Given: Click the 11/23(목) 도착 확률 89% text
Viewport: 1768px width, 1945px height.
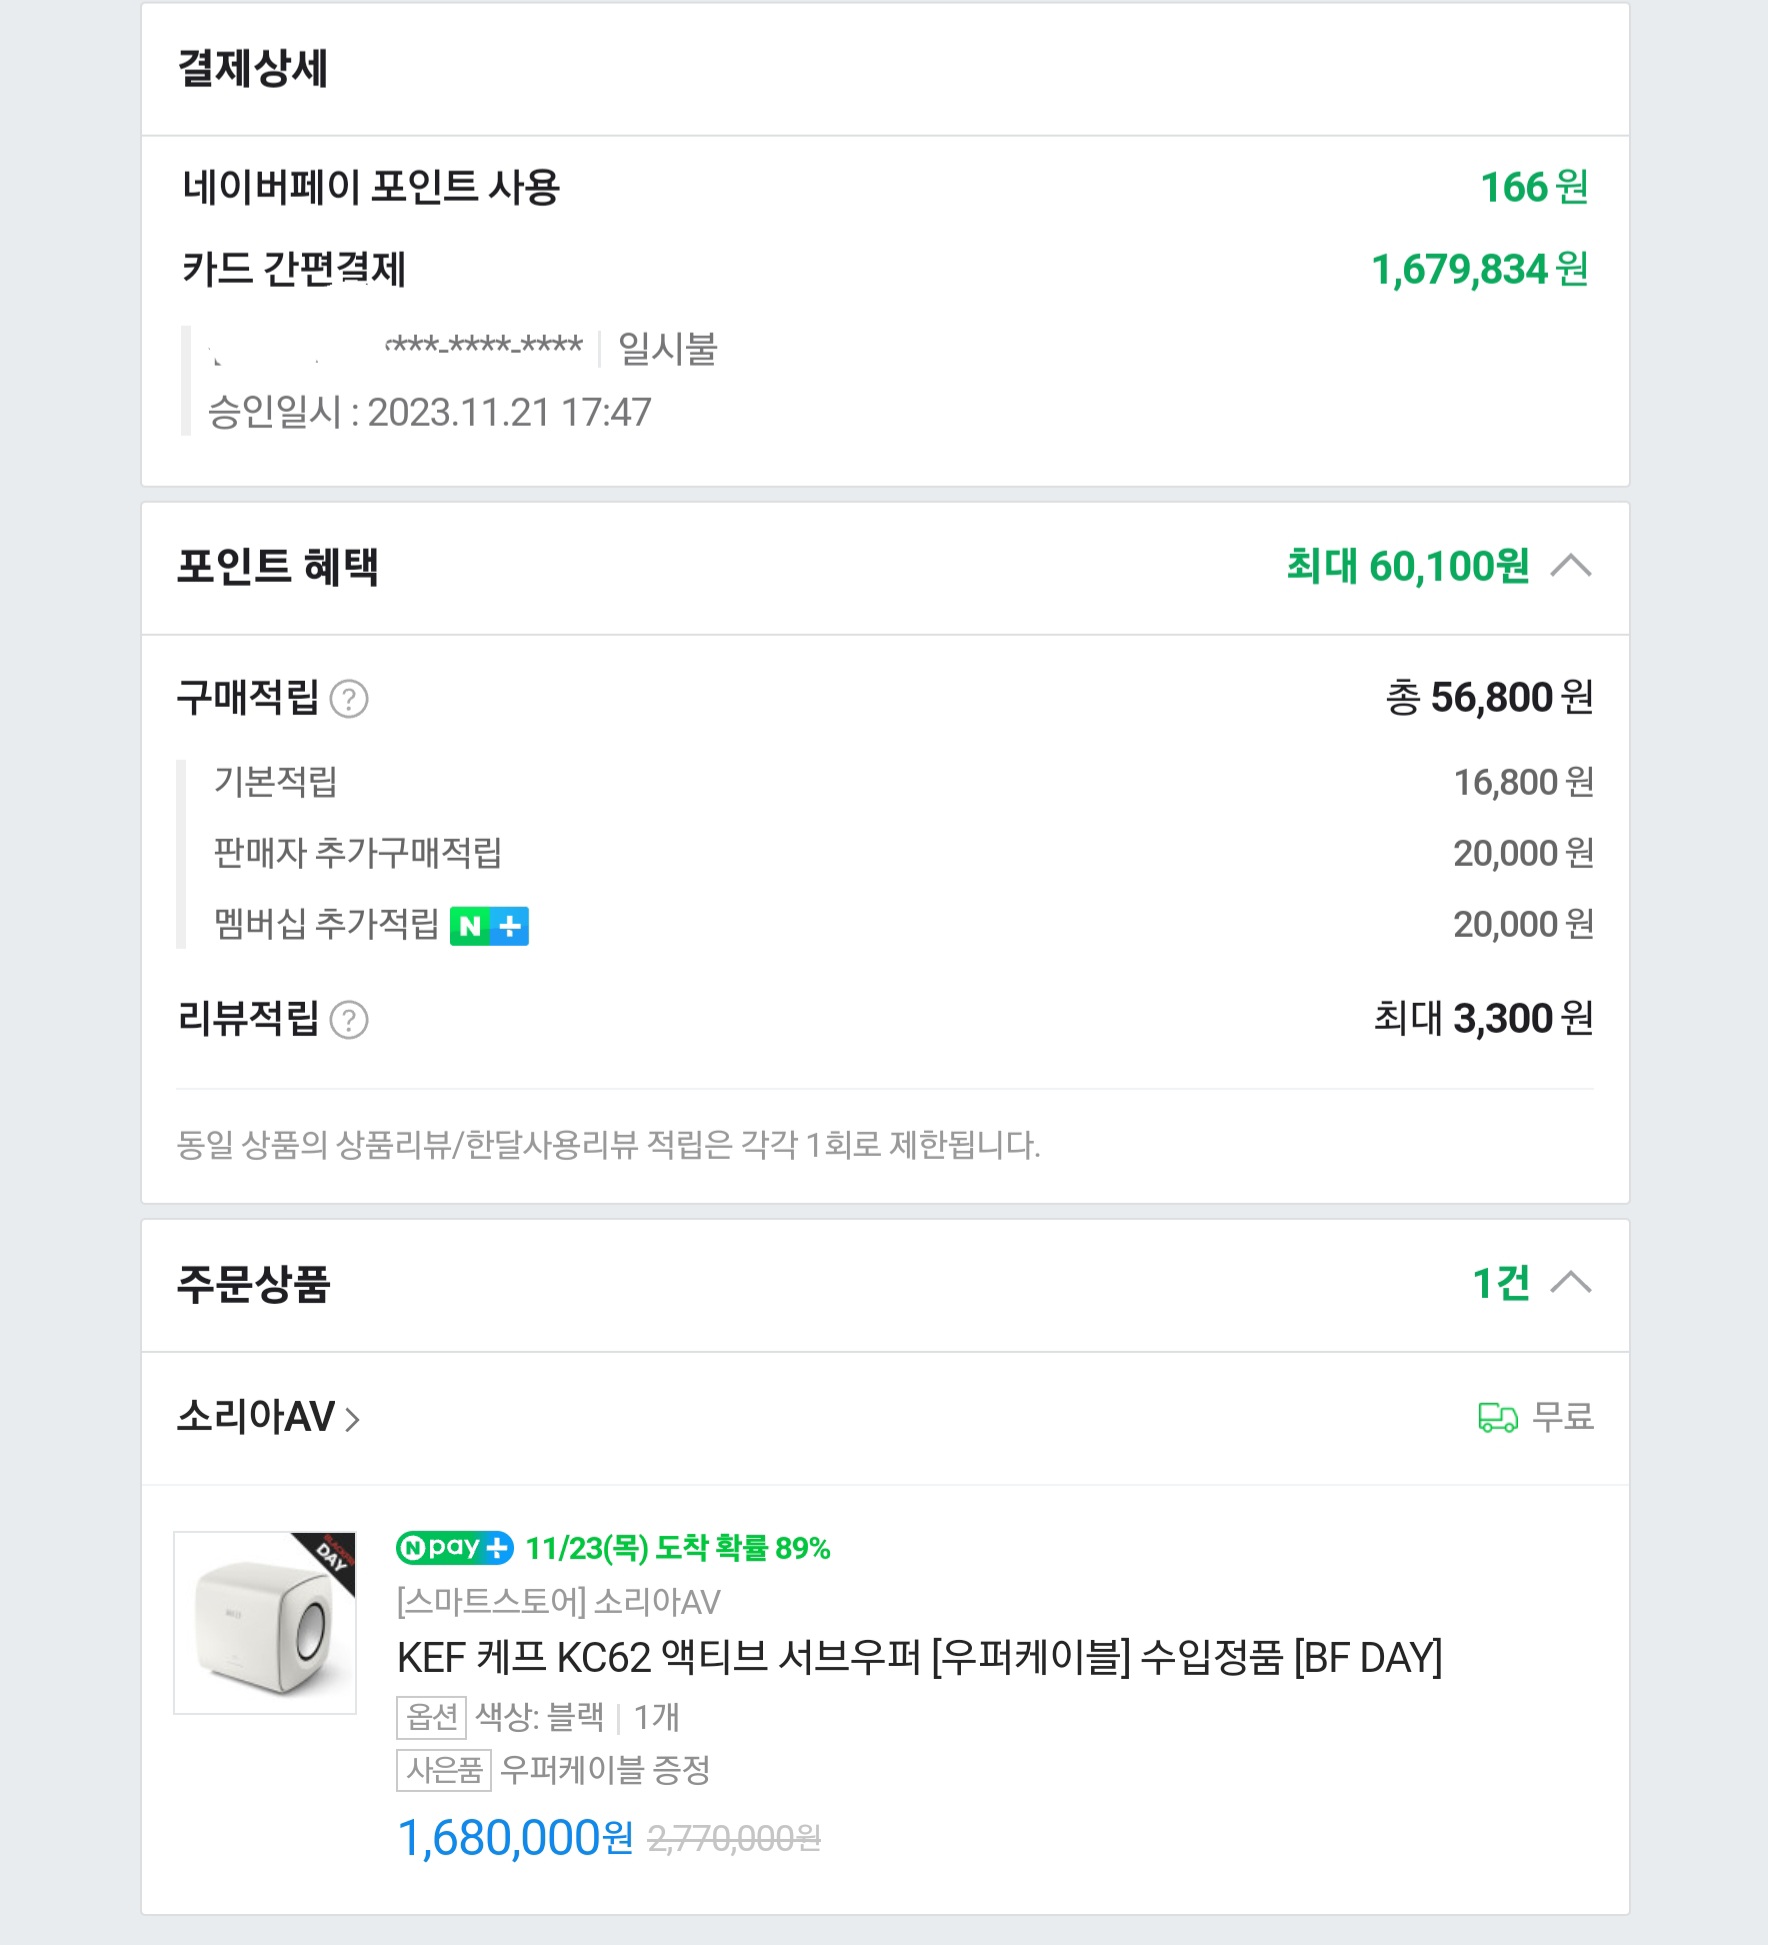Looking at the screenshot, I should [678, 1548].
